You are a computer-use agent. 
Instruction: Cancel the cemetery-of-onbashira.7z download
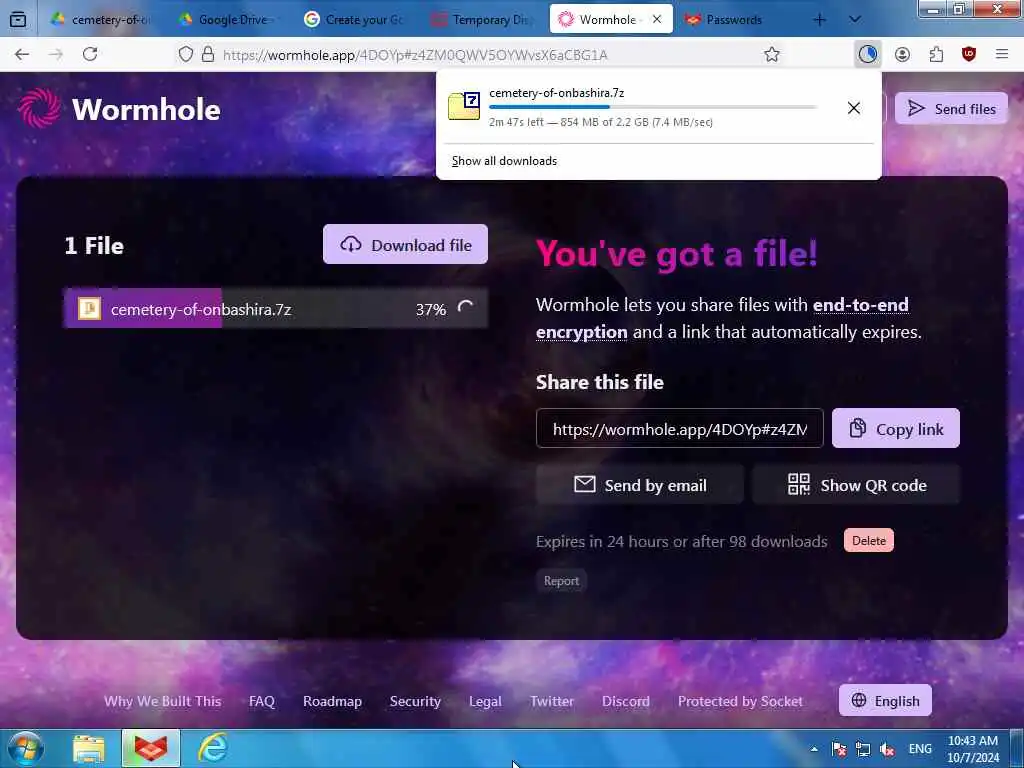pyautogui.click(x=854, y=108)
